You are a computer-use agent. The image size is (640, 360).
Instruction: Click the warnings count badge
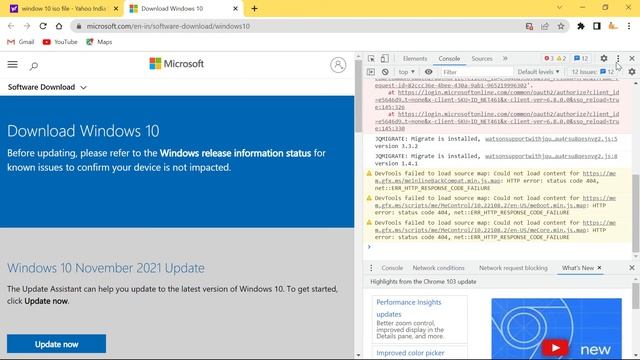click(x=561, y=58)
